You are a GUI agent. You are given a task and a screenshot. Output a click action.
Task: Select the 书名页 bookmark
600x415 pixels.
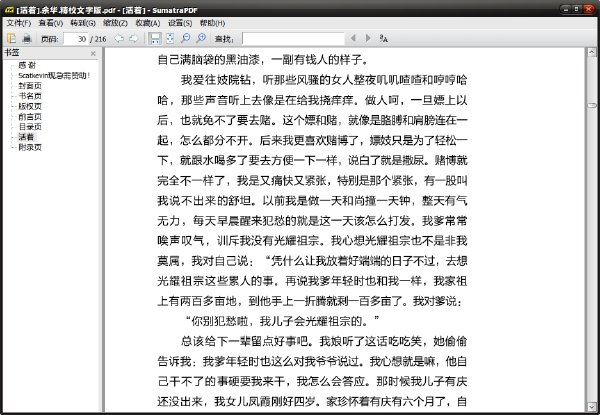click(x=30, y=96)
